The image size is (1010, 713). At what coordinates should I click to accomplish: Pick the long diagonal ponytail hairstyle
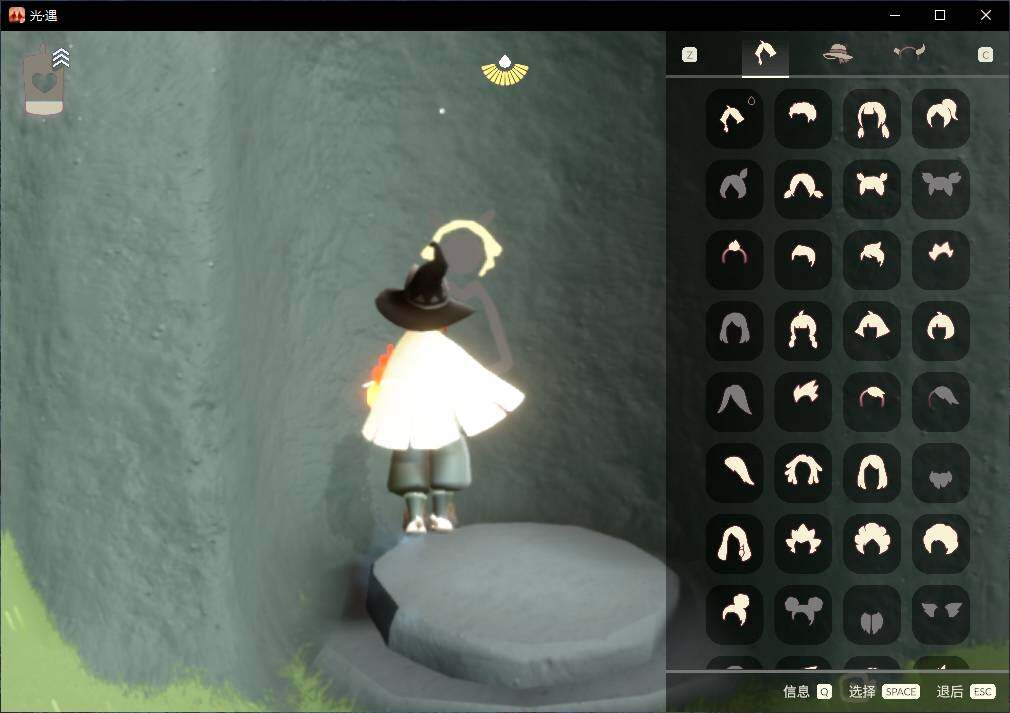pos(734,473)
